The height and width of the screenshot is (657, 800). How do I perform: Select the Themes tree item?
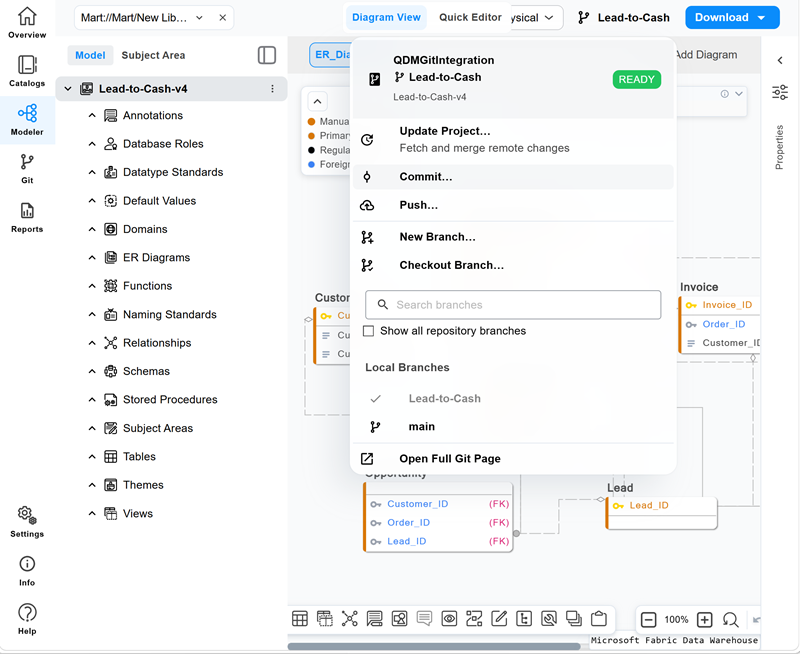(x=143, y=485)
